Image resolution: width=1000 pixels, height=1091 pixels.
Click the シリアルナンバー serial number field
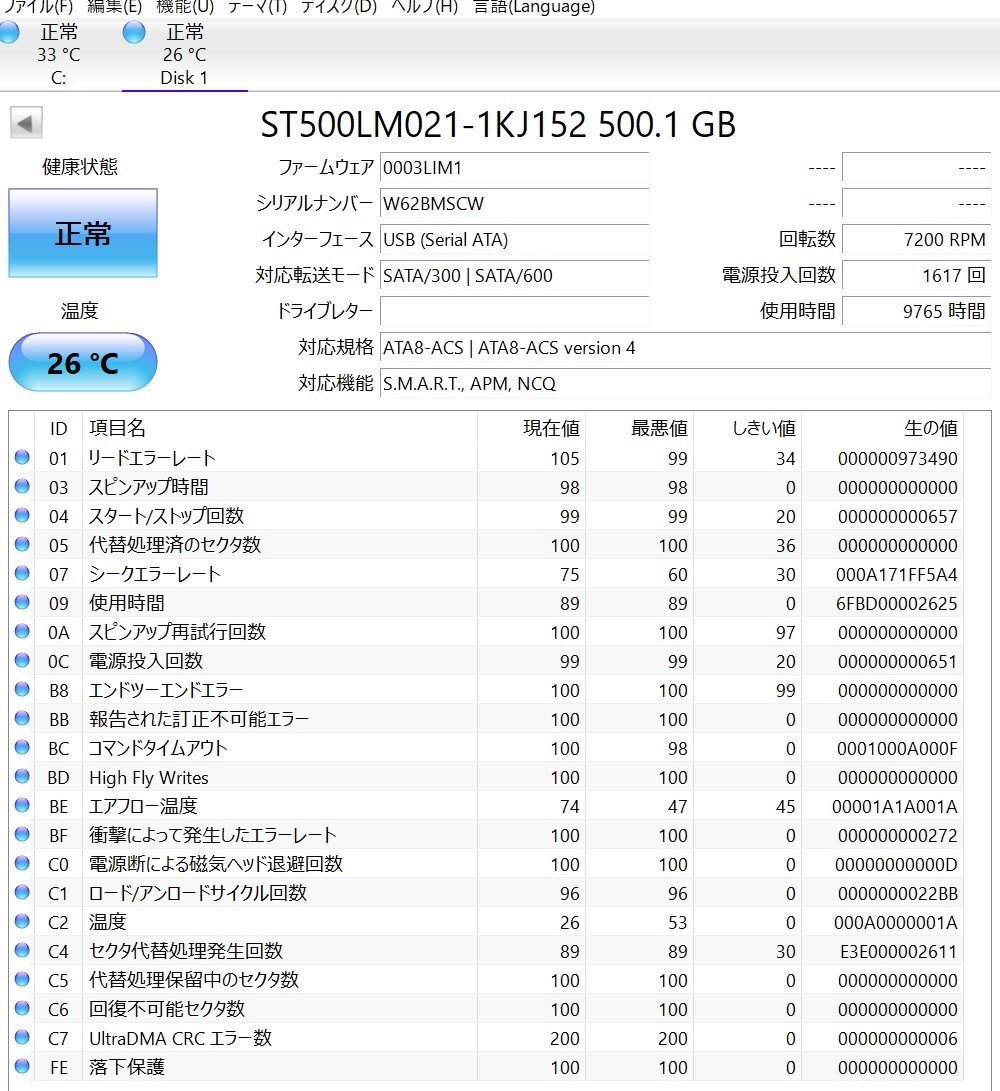tap(515, 204)
